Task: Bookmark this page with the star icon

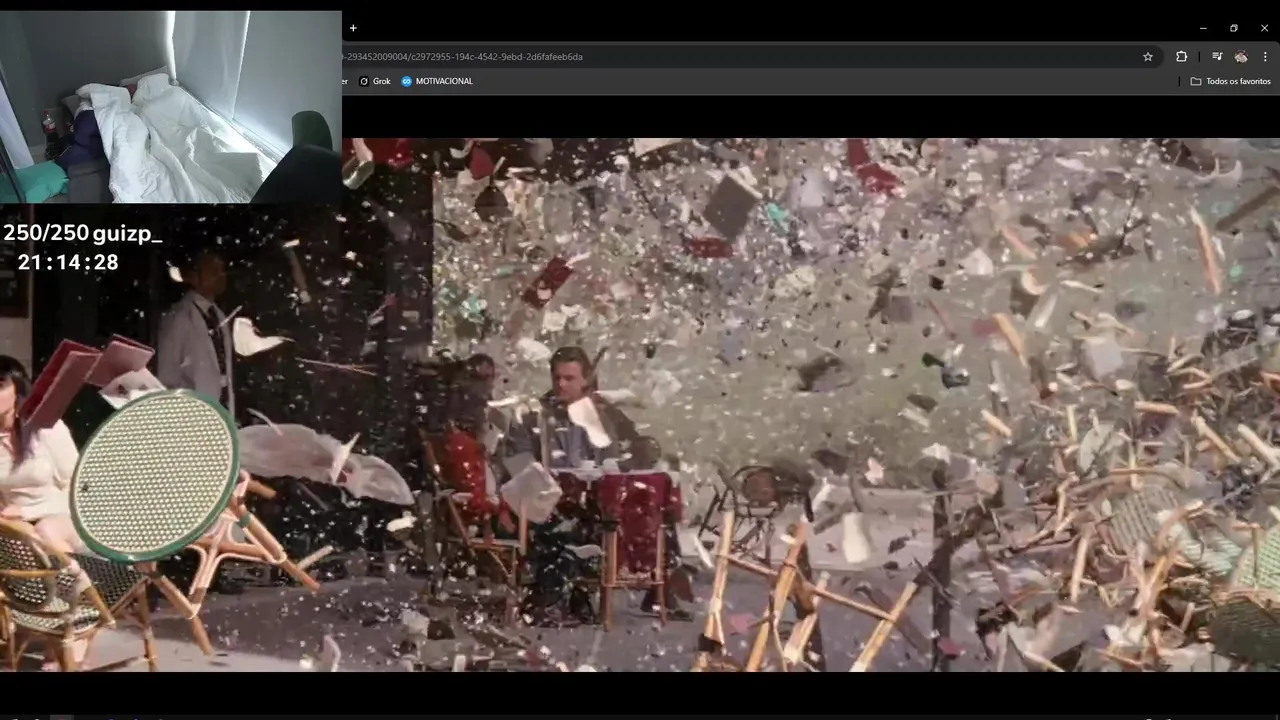Action: tap(1148, 57)
